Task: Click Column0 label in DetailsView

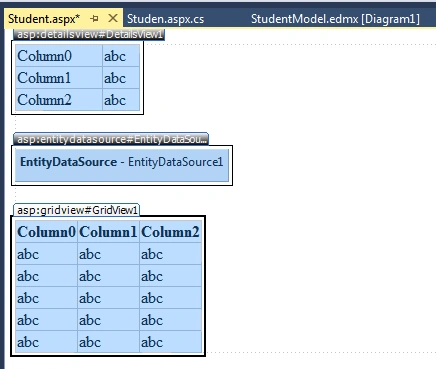Action: pos(59,56)
